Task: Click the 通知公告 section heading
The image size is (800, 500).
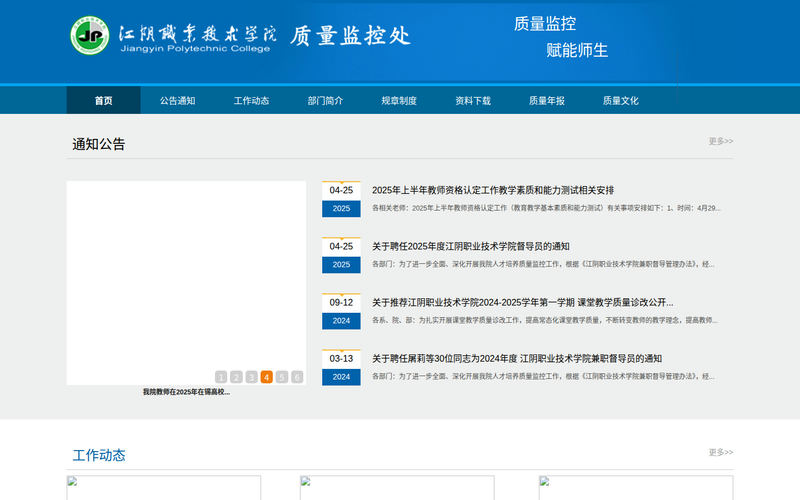Action: 98,144
